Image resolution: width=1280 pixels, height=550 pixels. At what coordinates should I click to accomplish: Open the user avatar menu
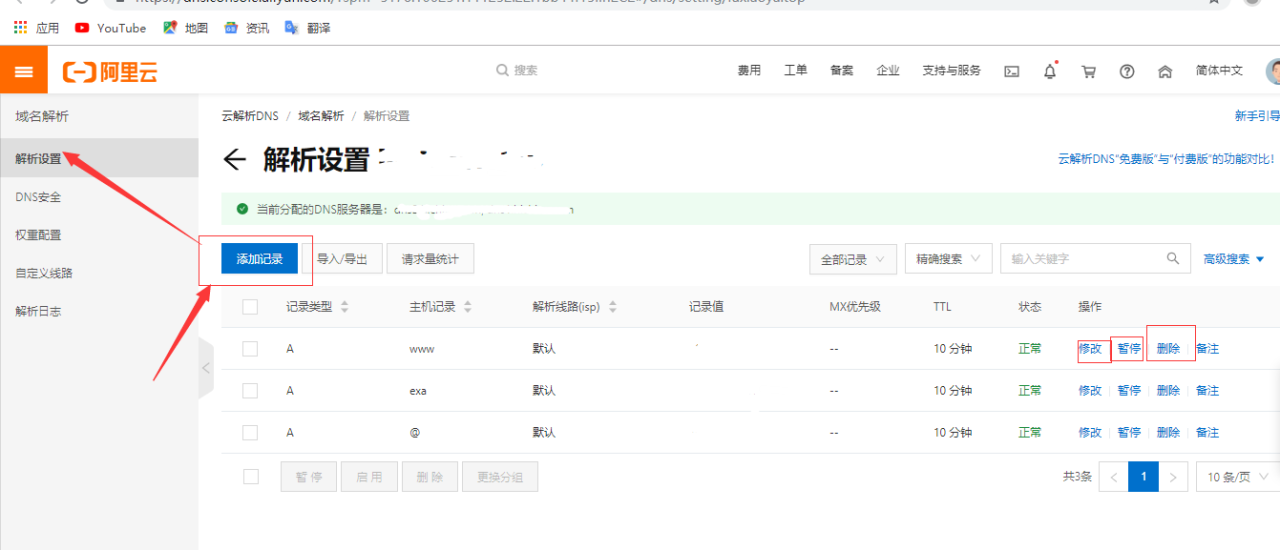pyautogui.click(x=1273, y=71)
